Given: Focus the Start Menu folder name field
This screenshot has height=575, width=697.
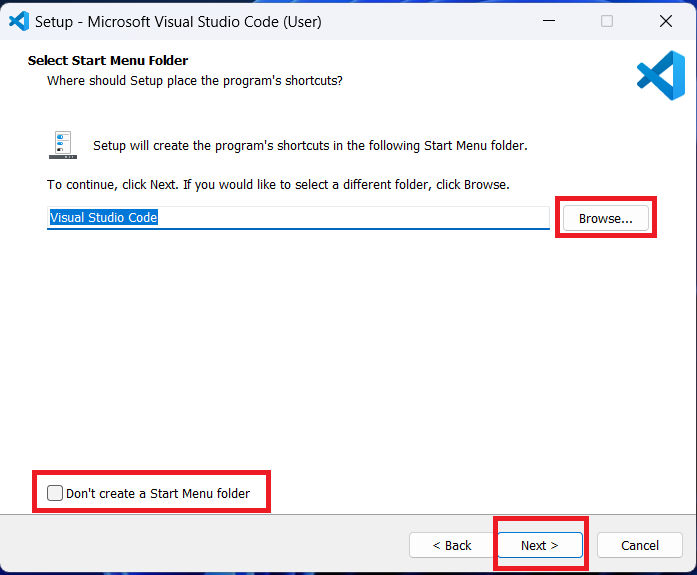Looking at the screenshot, I should point(350,218).
